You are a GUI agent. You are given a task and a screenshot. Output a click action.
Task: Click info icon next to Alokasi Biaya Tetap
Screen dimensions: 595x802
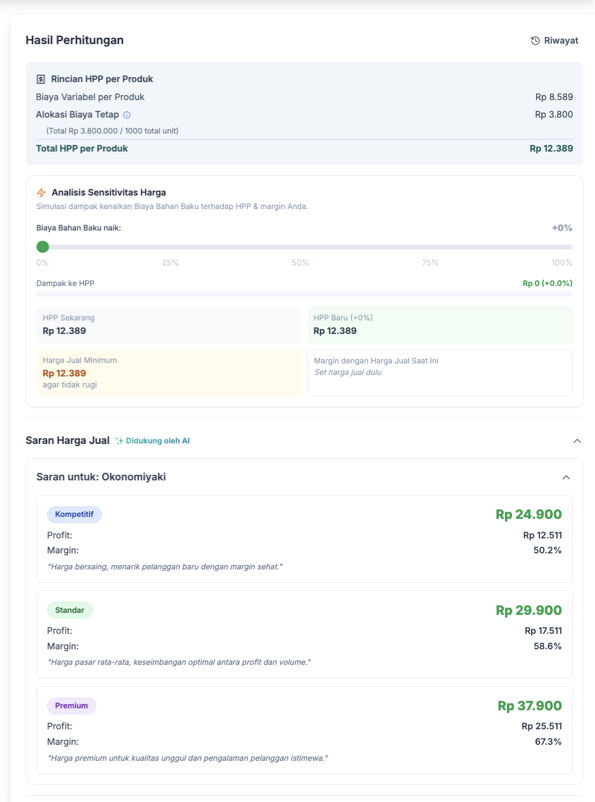pos(127,115)
